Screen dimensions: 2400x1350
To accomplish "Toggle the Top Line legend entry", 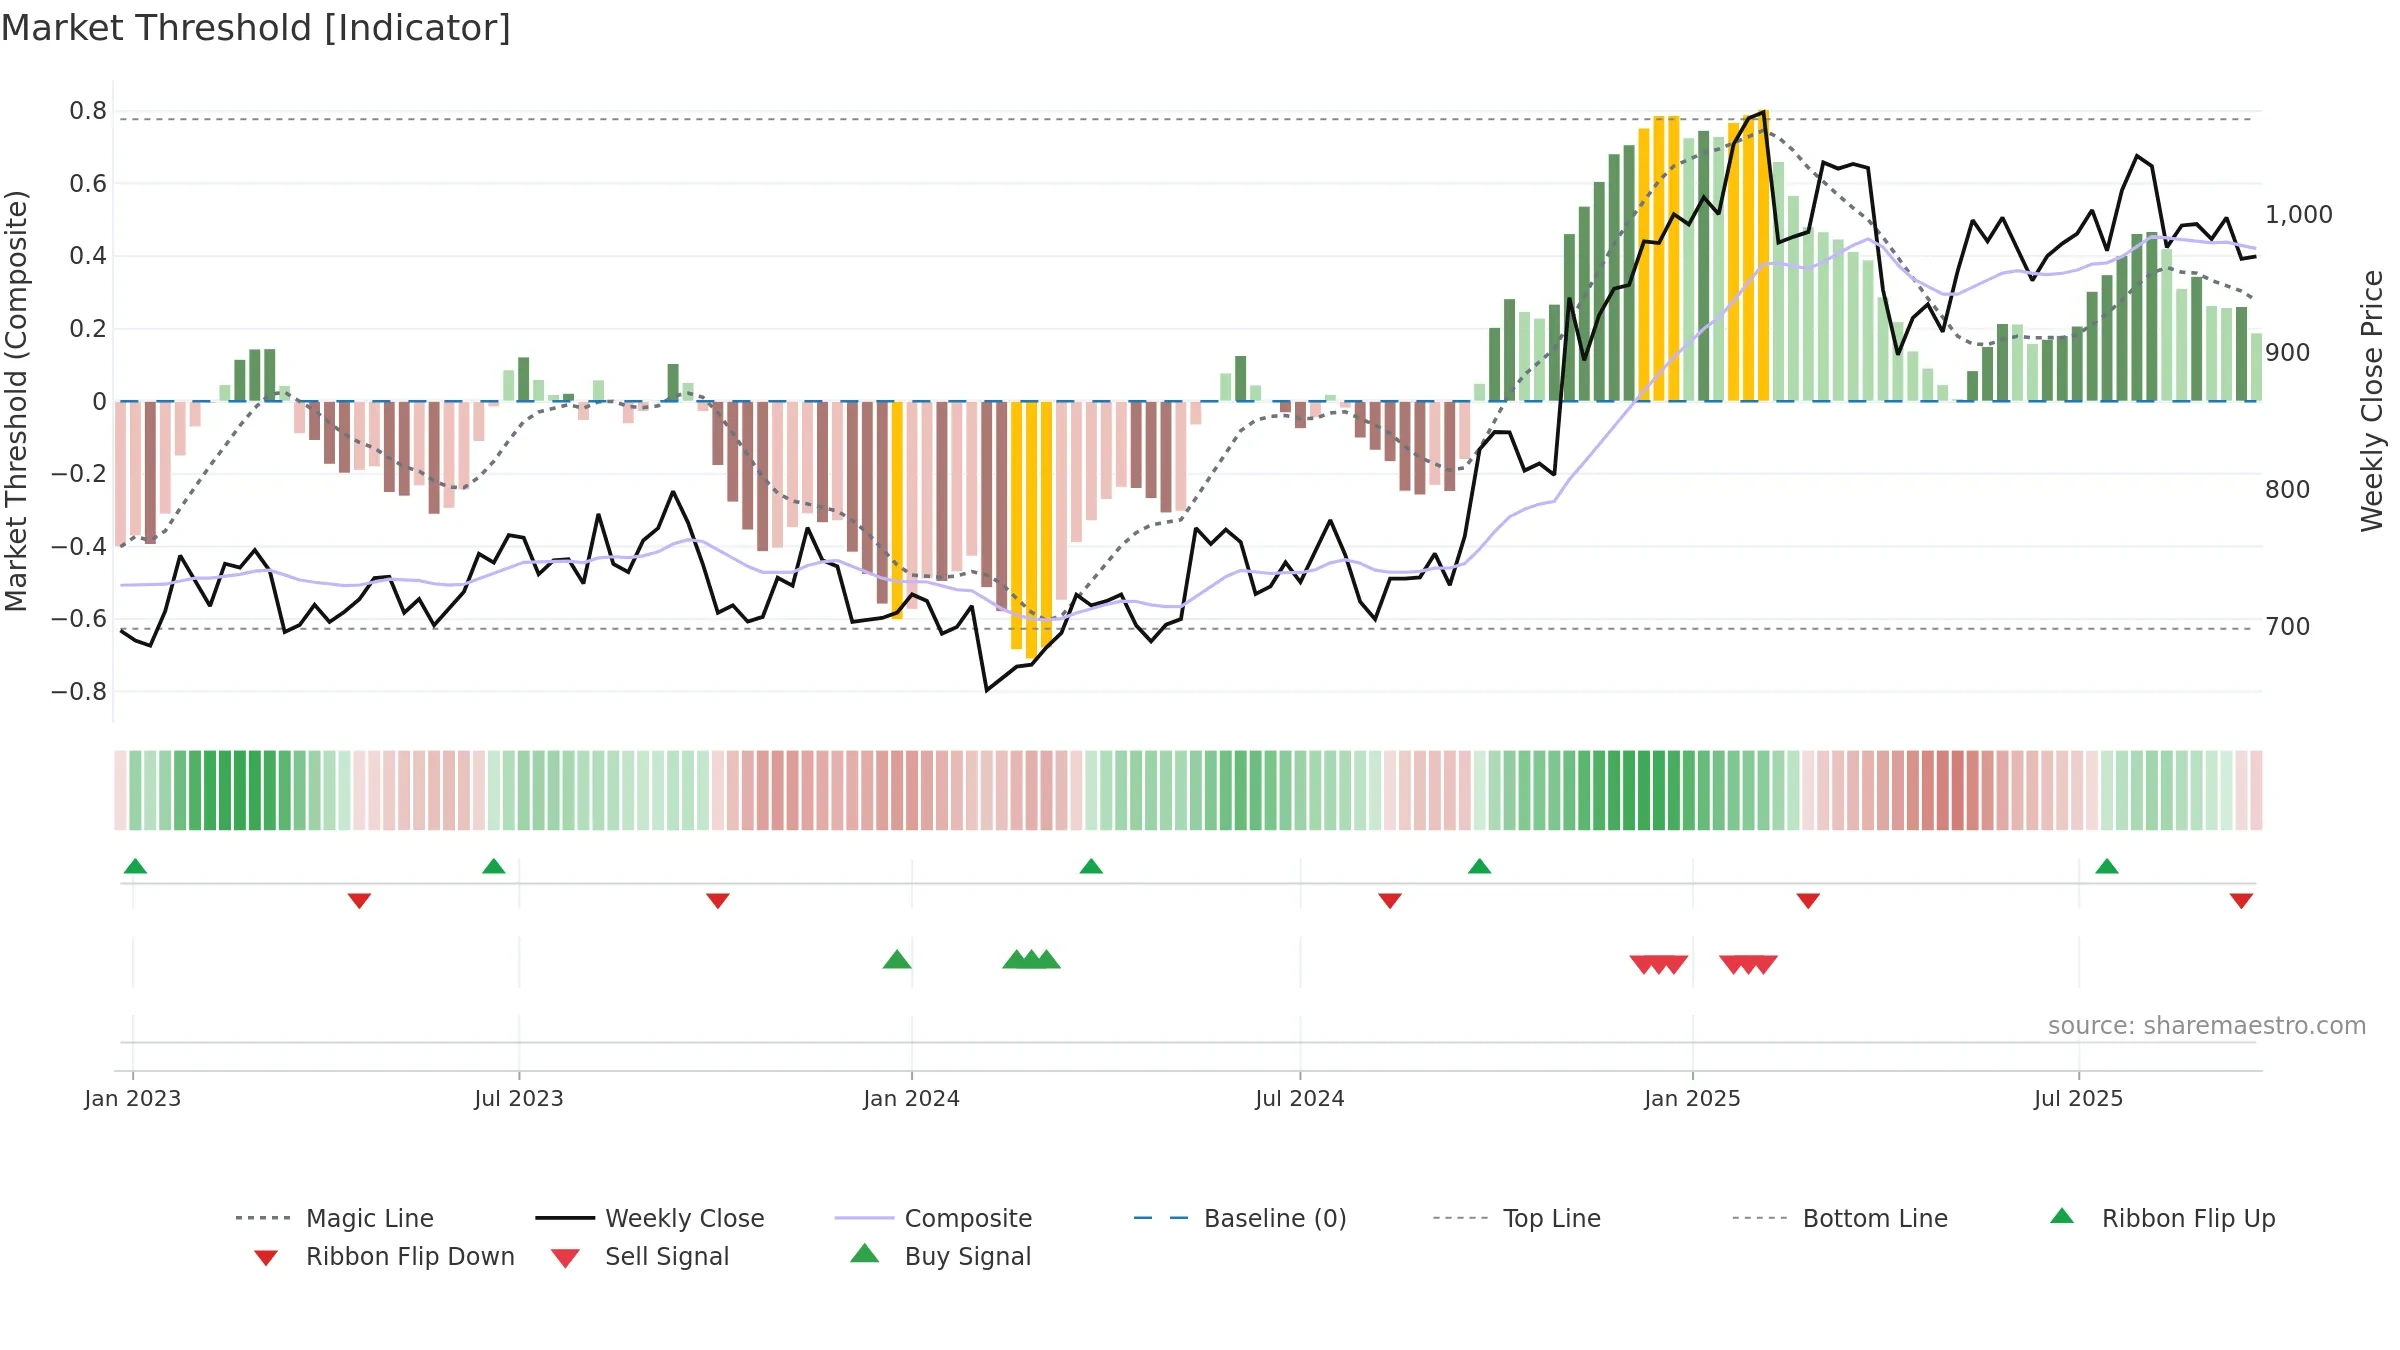I will 1516,1218.
